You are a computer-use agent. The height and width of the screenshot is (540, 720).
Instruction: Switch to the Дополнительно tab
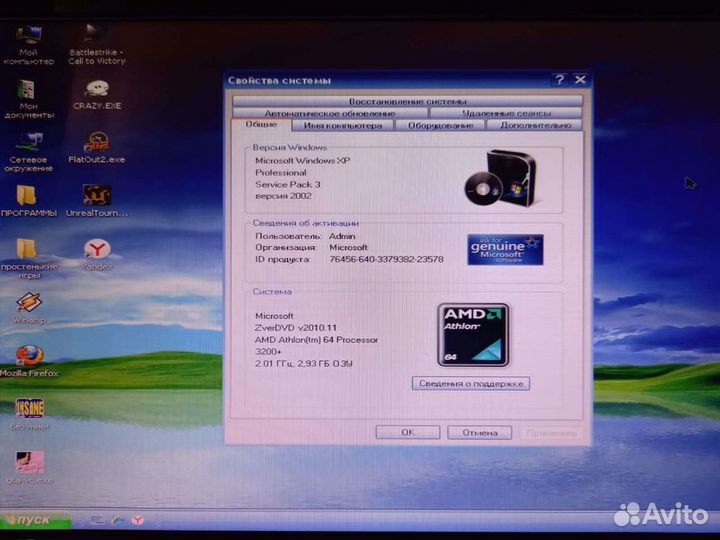click(535, 125)
